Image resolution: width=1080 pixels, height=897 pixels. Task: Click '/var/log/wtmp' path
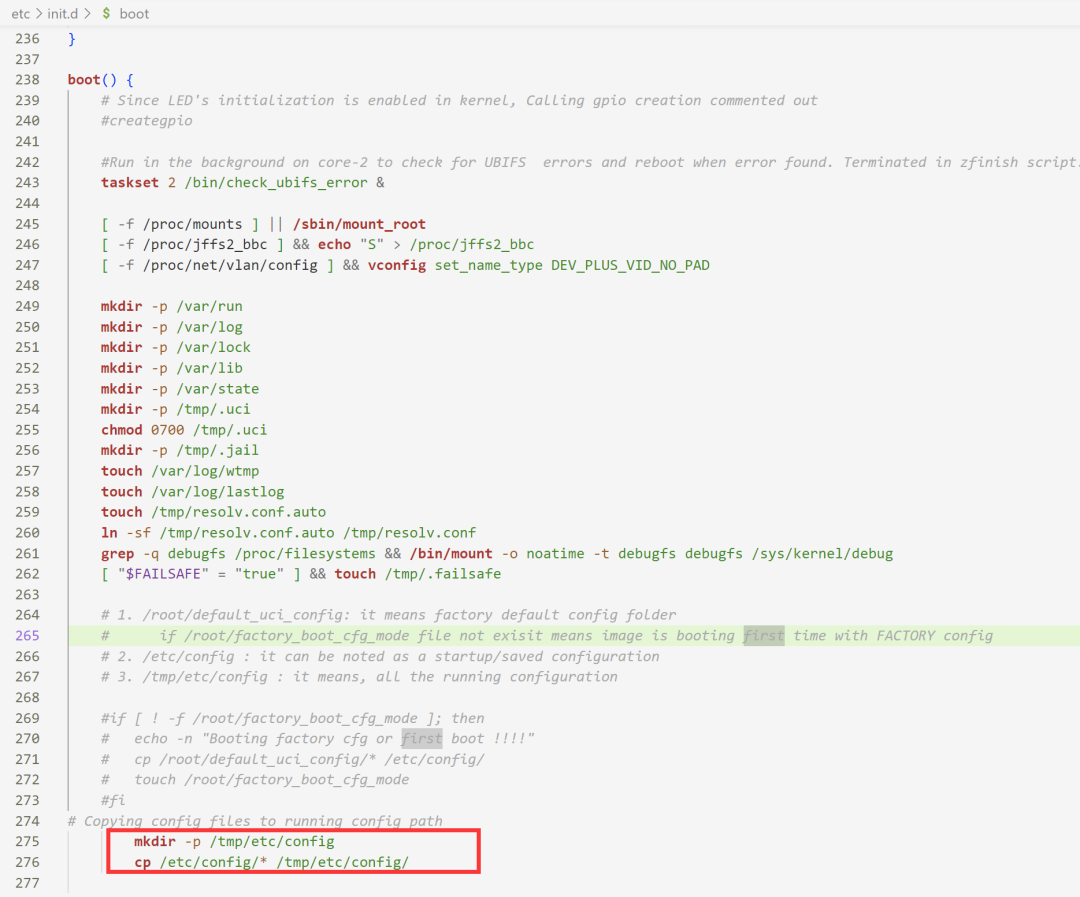pos(205,471)
